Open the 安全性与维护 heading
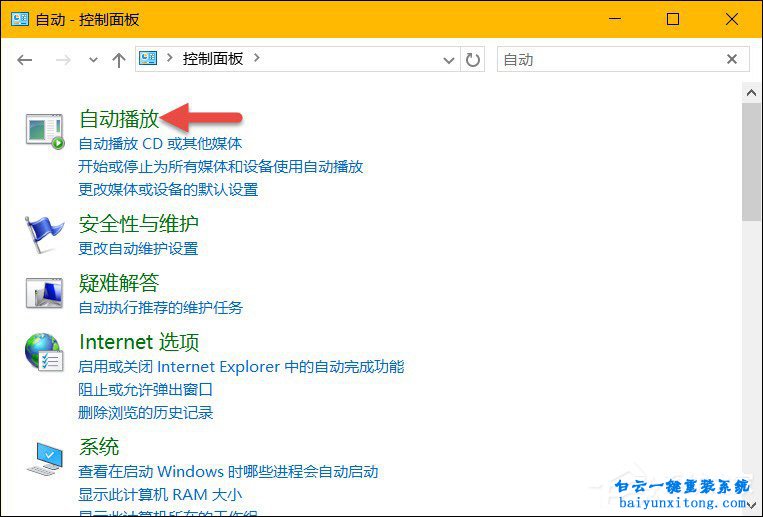The height and width of the screenshot is (517, 763). coord(139,224)
